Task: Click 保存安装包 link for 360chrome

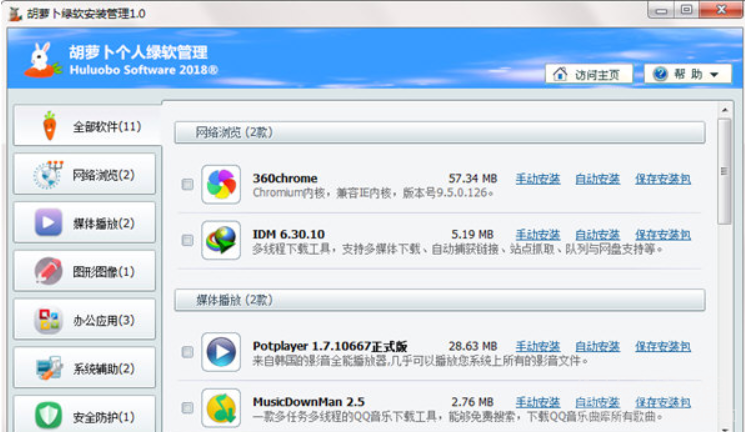Action: 663,179
